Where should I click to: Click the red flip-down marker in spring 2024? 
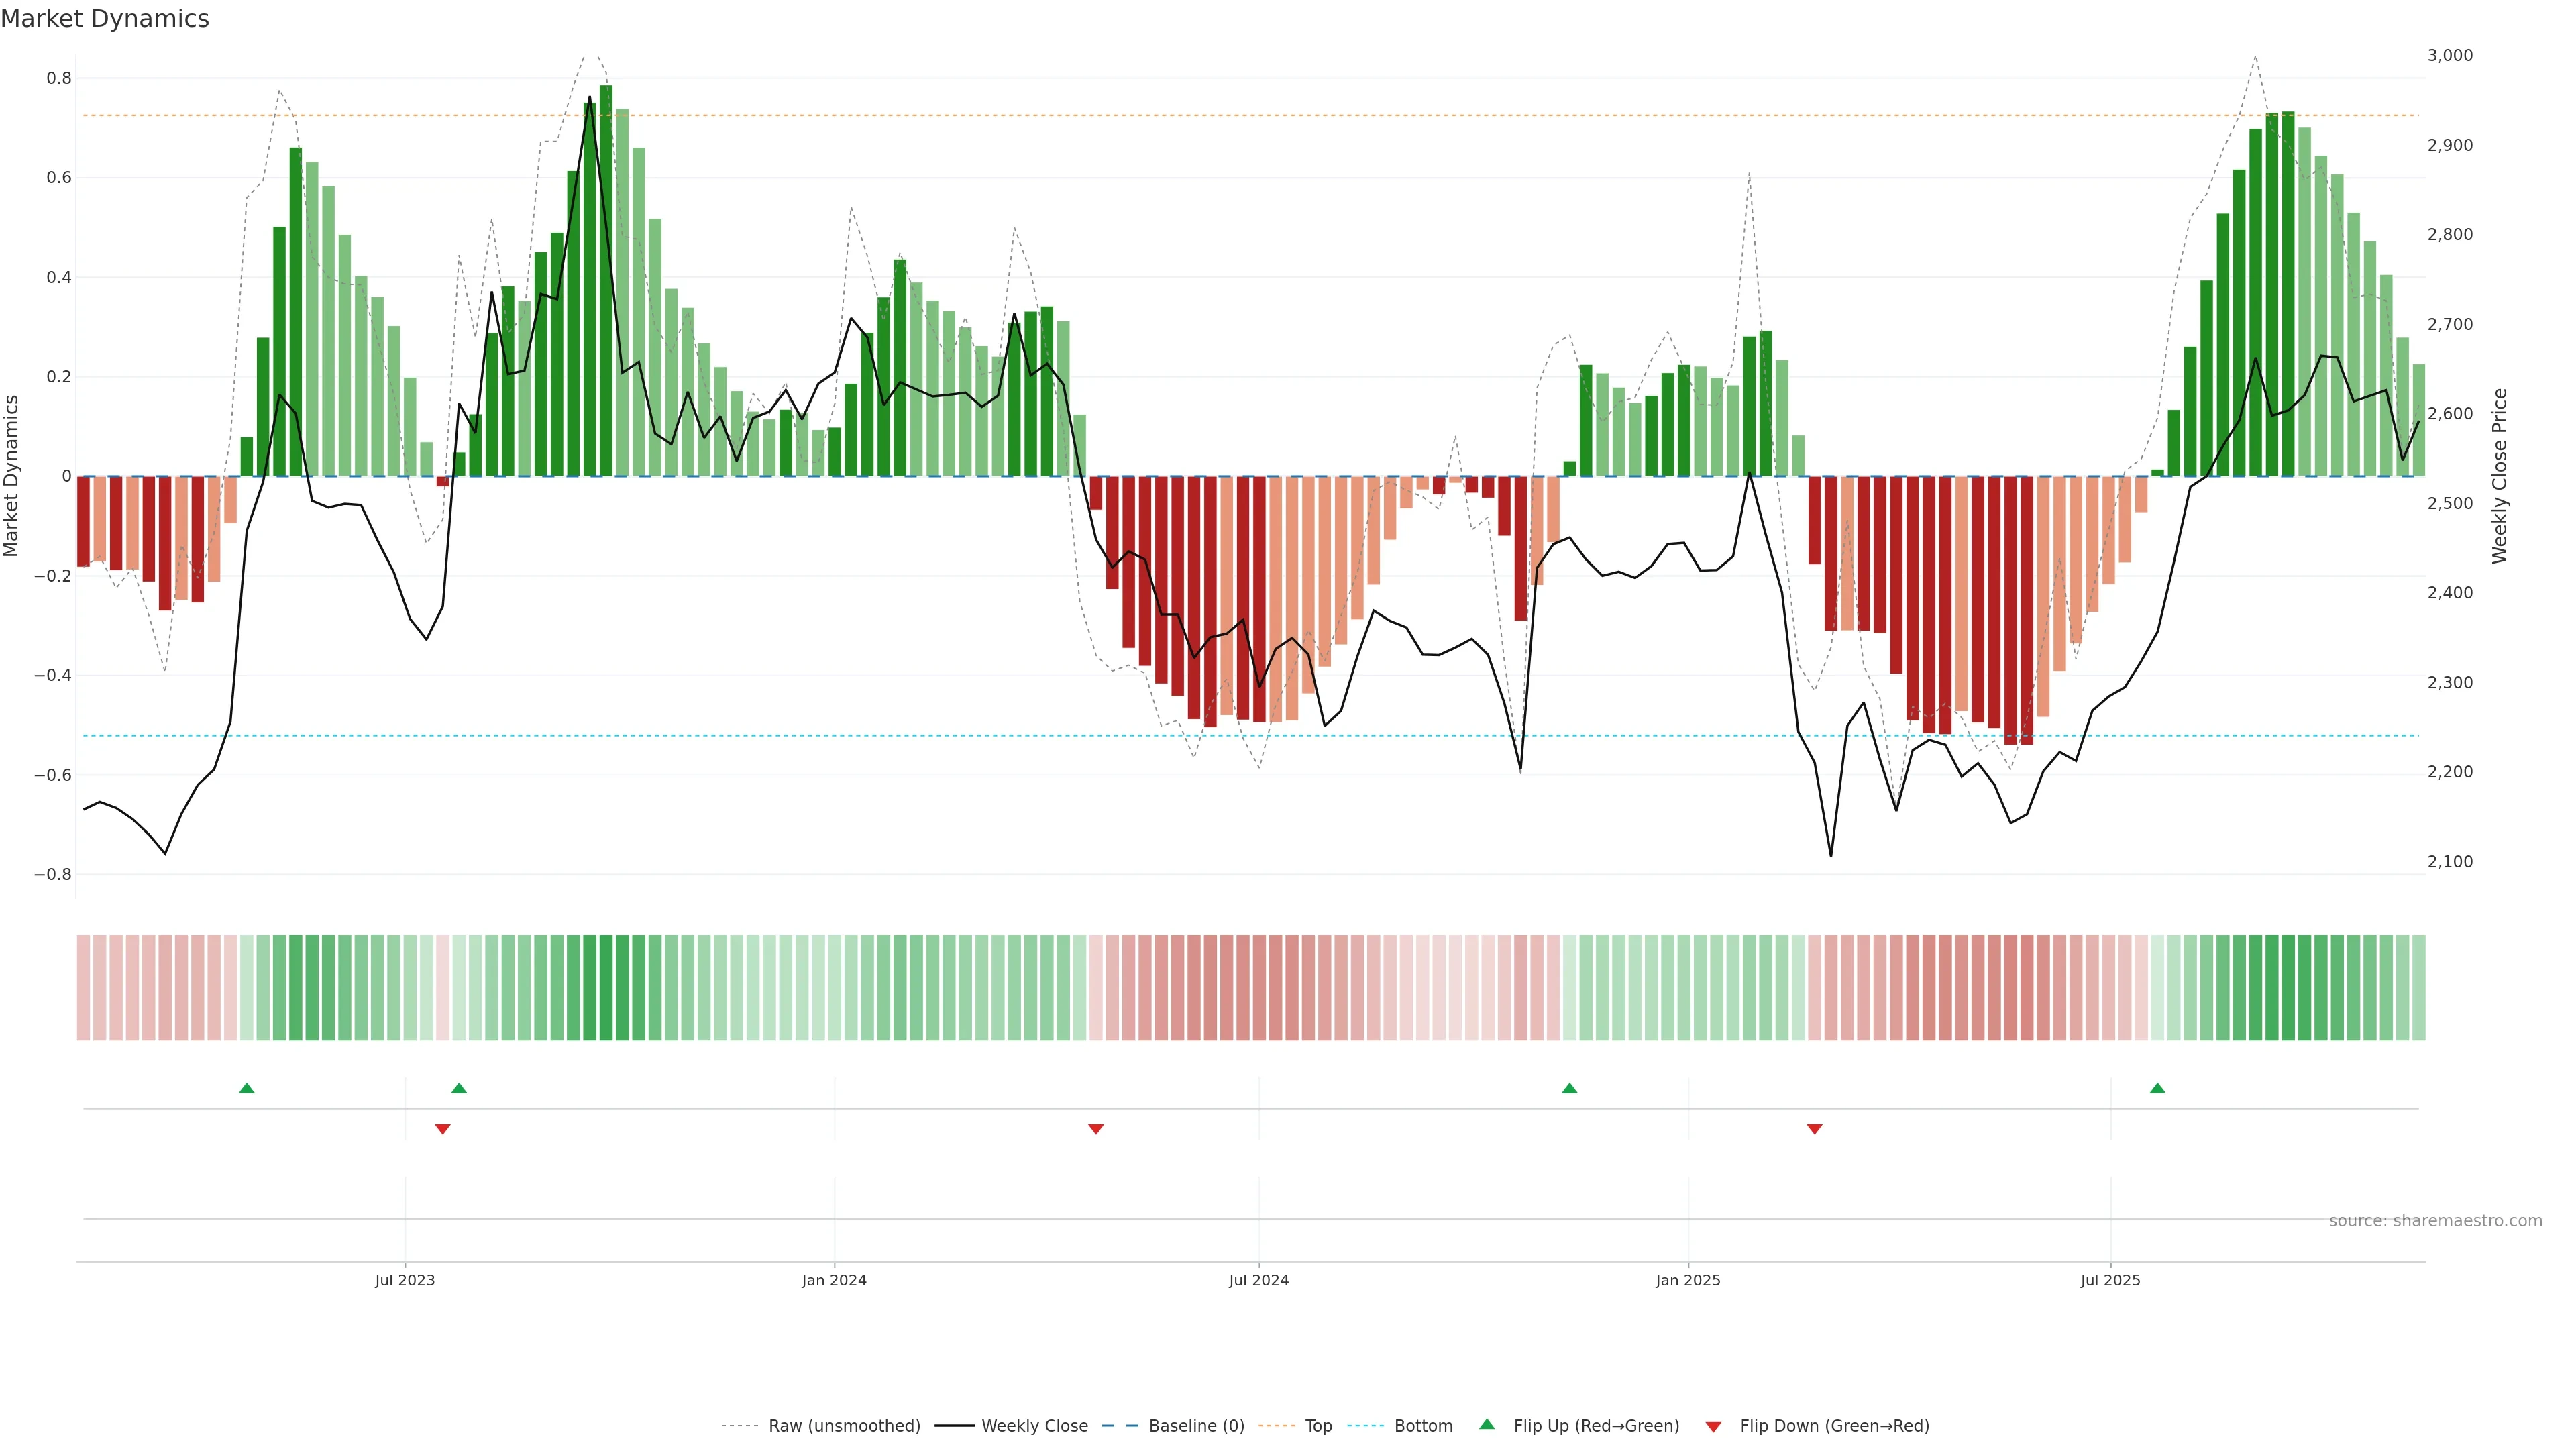point(1096,1129)
